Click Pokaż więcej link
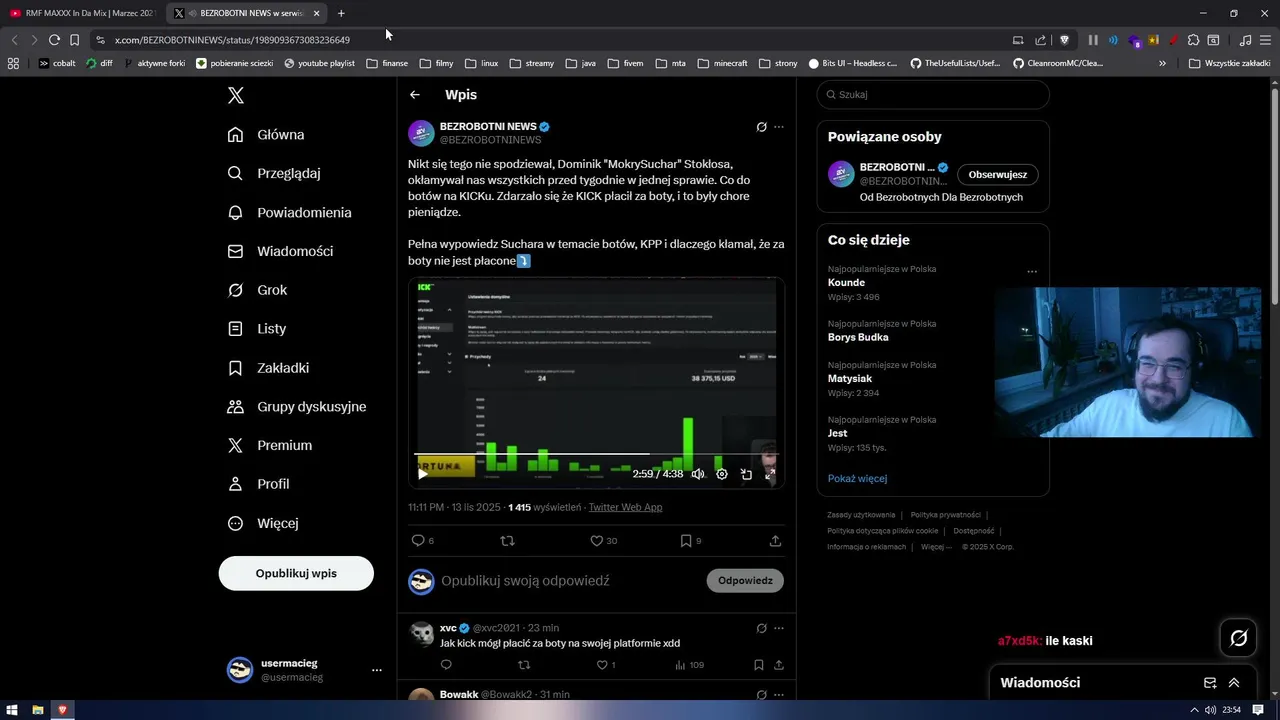This screenshot has width=1280, height=720. pos(857,478)
